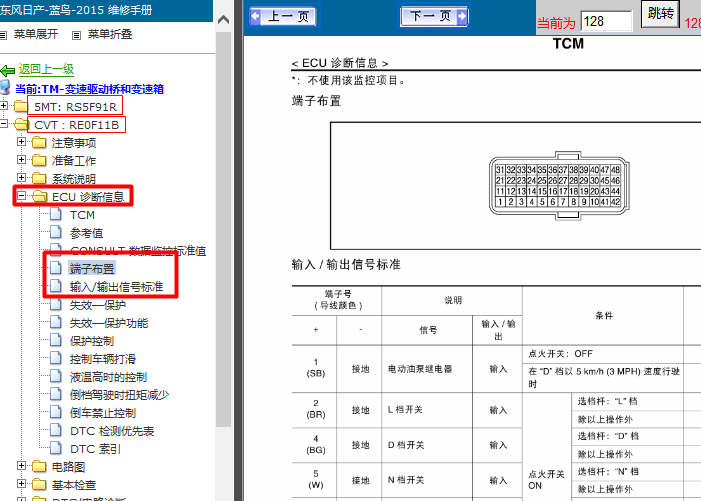Click the N 档开关 table cell
The width and height of the screenshot is (701, 501).
coord(427,480)
